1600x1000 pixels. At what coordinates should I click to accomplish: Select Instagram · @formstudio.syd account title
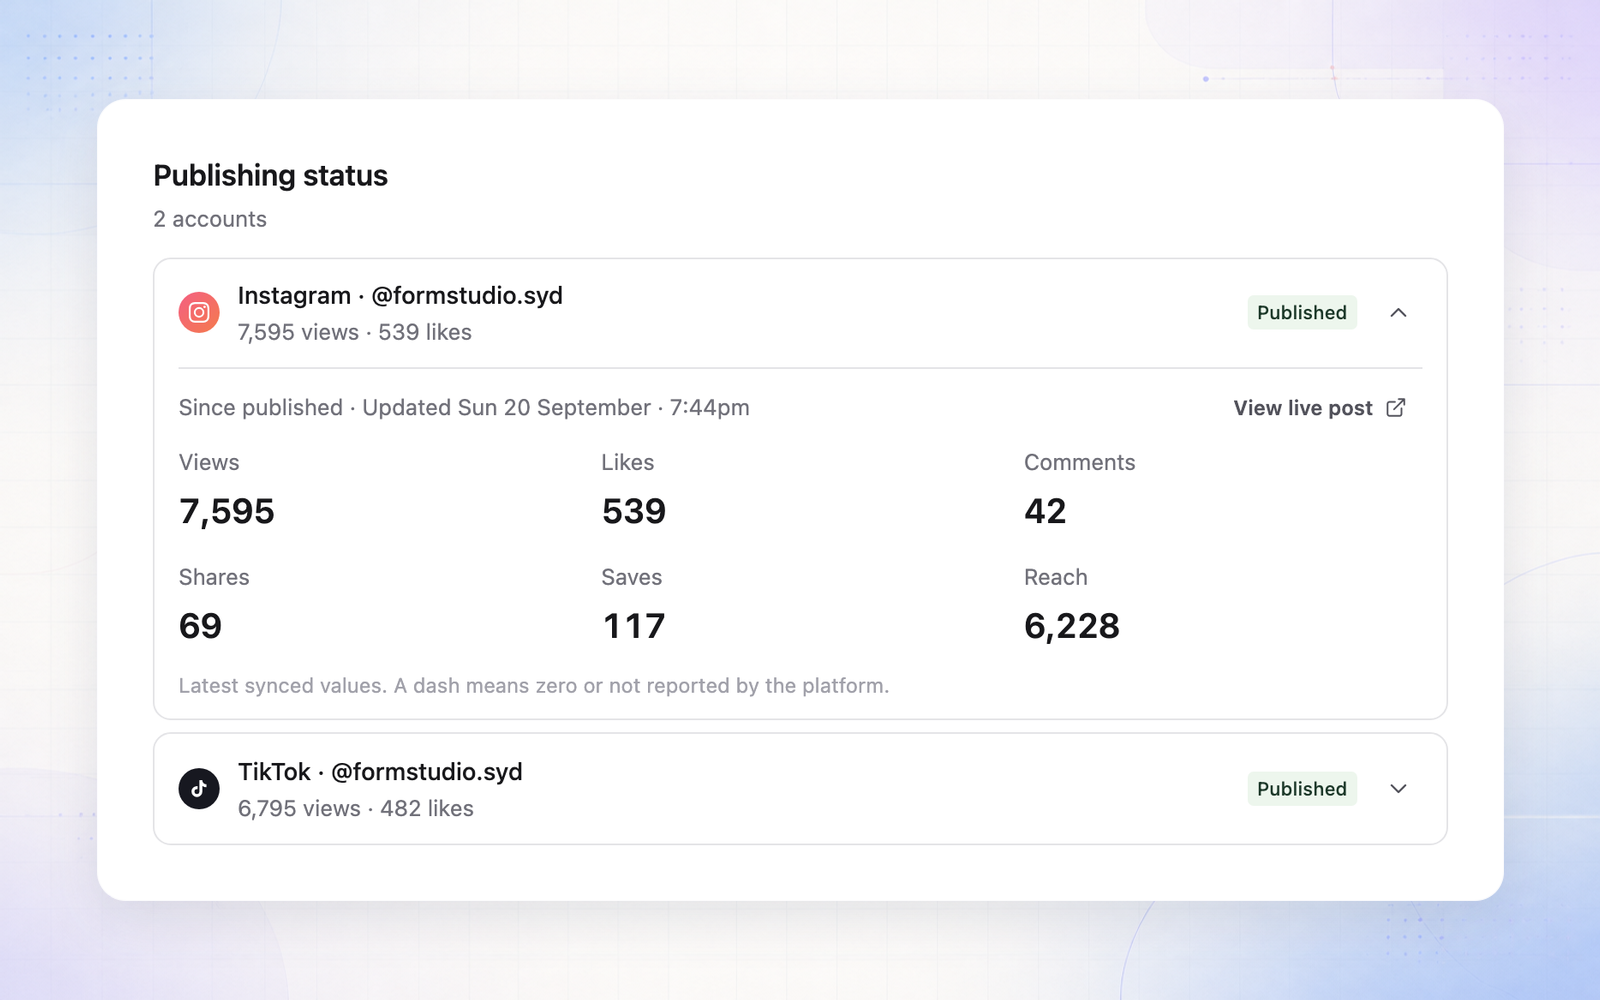tap(400, 296)
